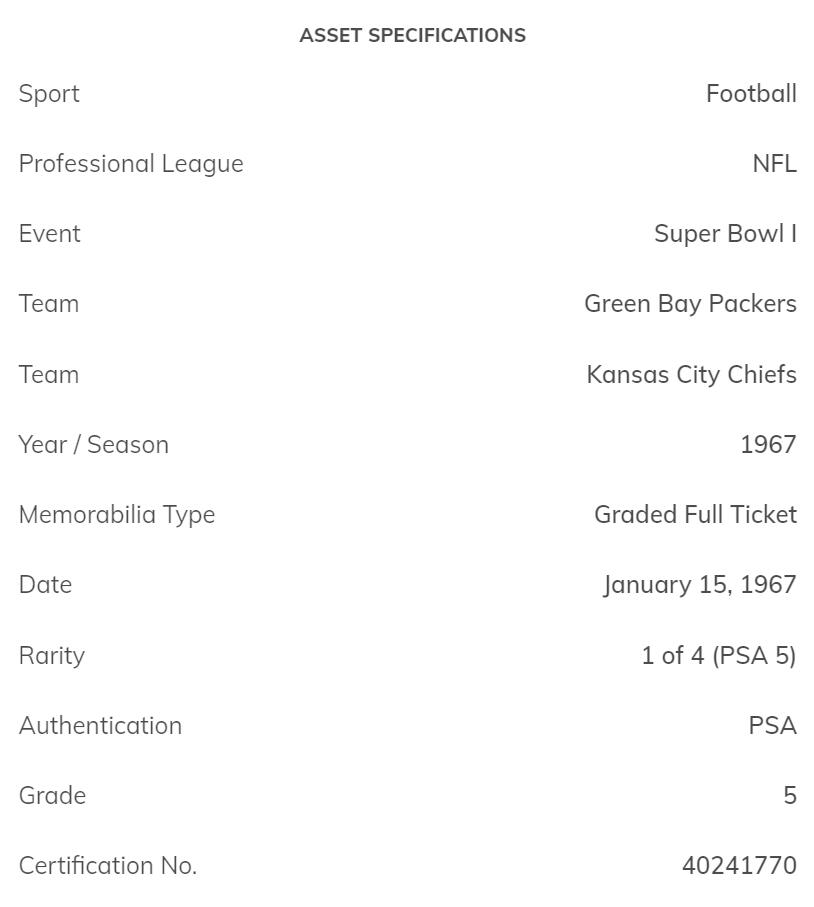The height and width of the screenshot is (907, 814).
Task: Click the Asset Specifications heading
Action: 412,35
